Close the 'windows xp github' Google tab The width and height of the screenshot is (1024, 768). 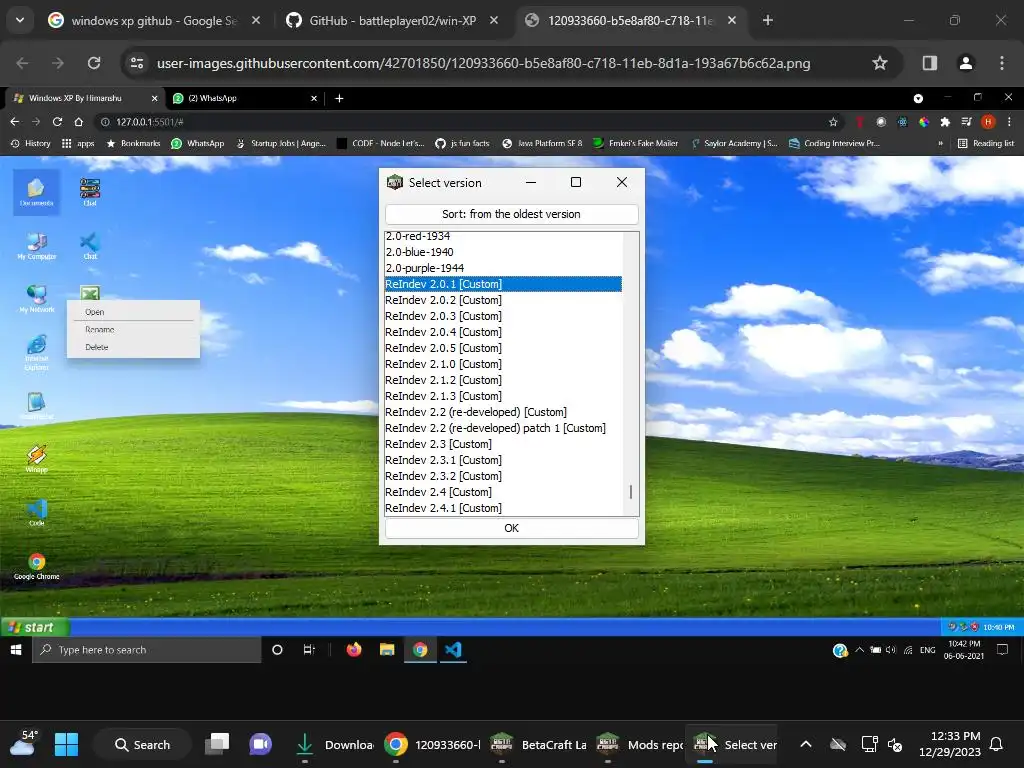point(256,20)
